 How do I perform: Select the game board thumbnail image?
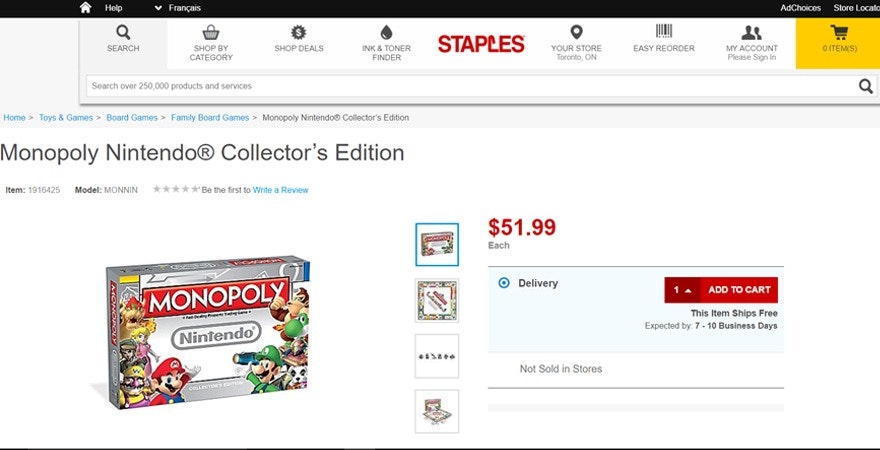[437, 300]
